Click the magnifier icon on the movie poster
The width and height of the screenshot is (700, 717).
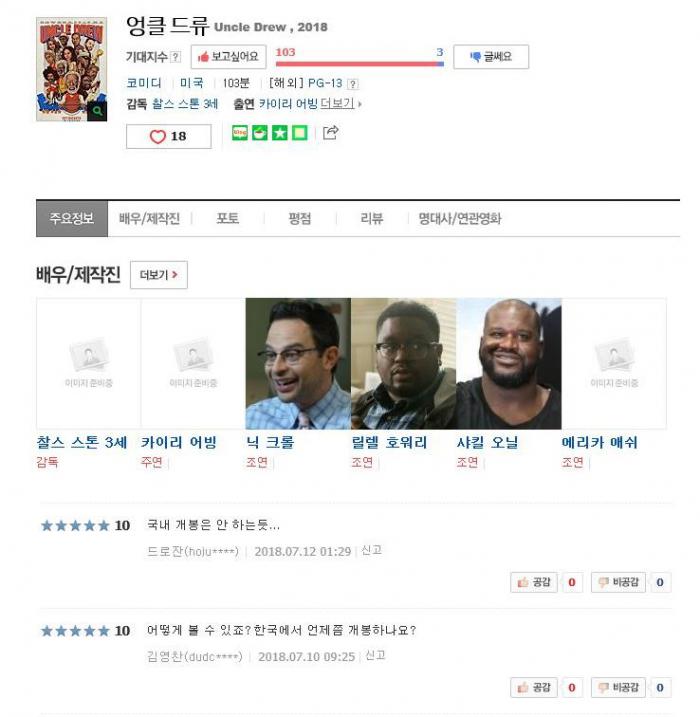coord(96,111)
